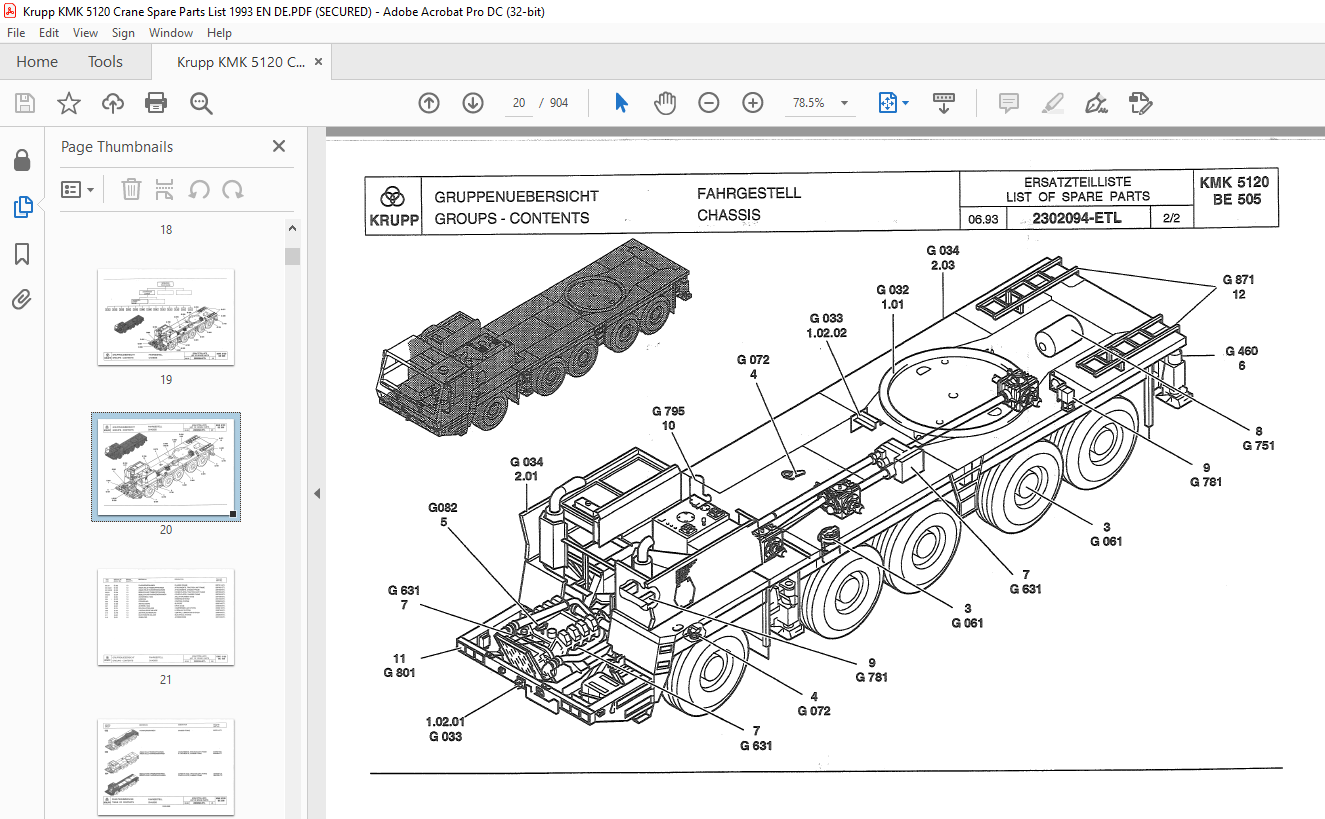Click the FAHRGESTELL heading text

coord(749,193)
